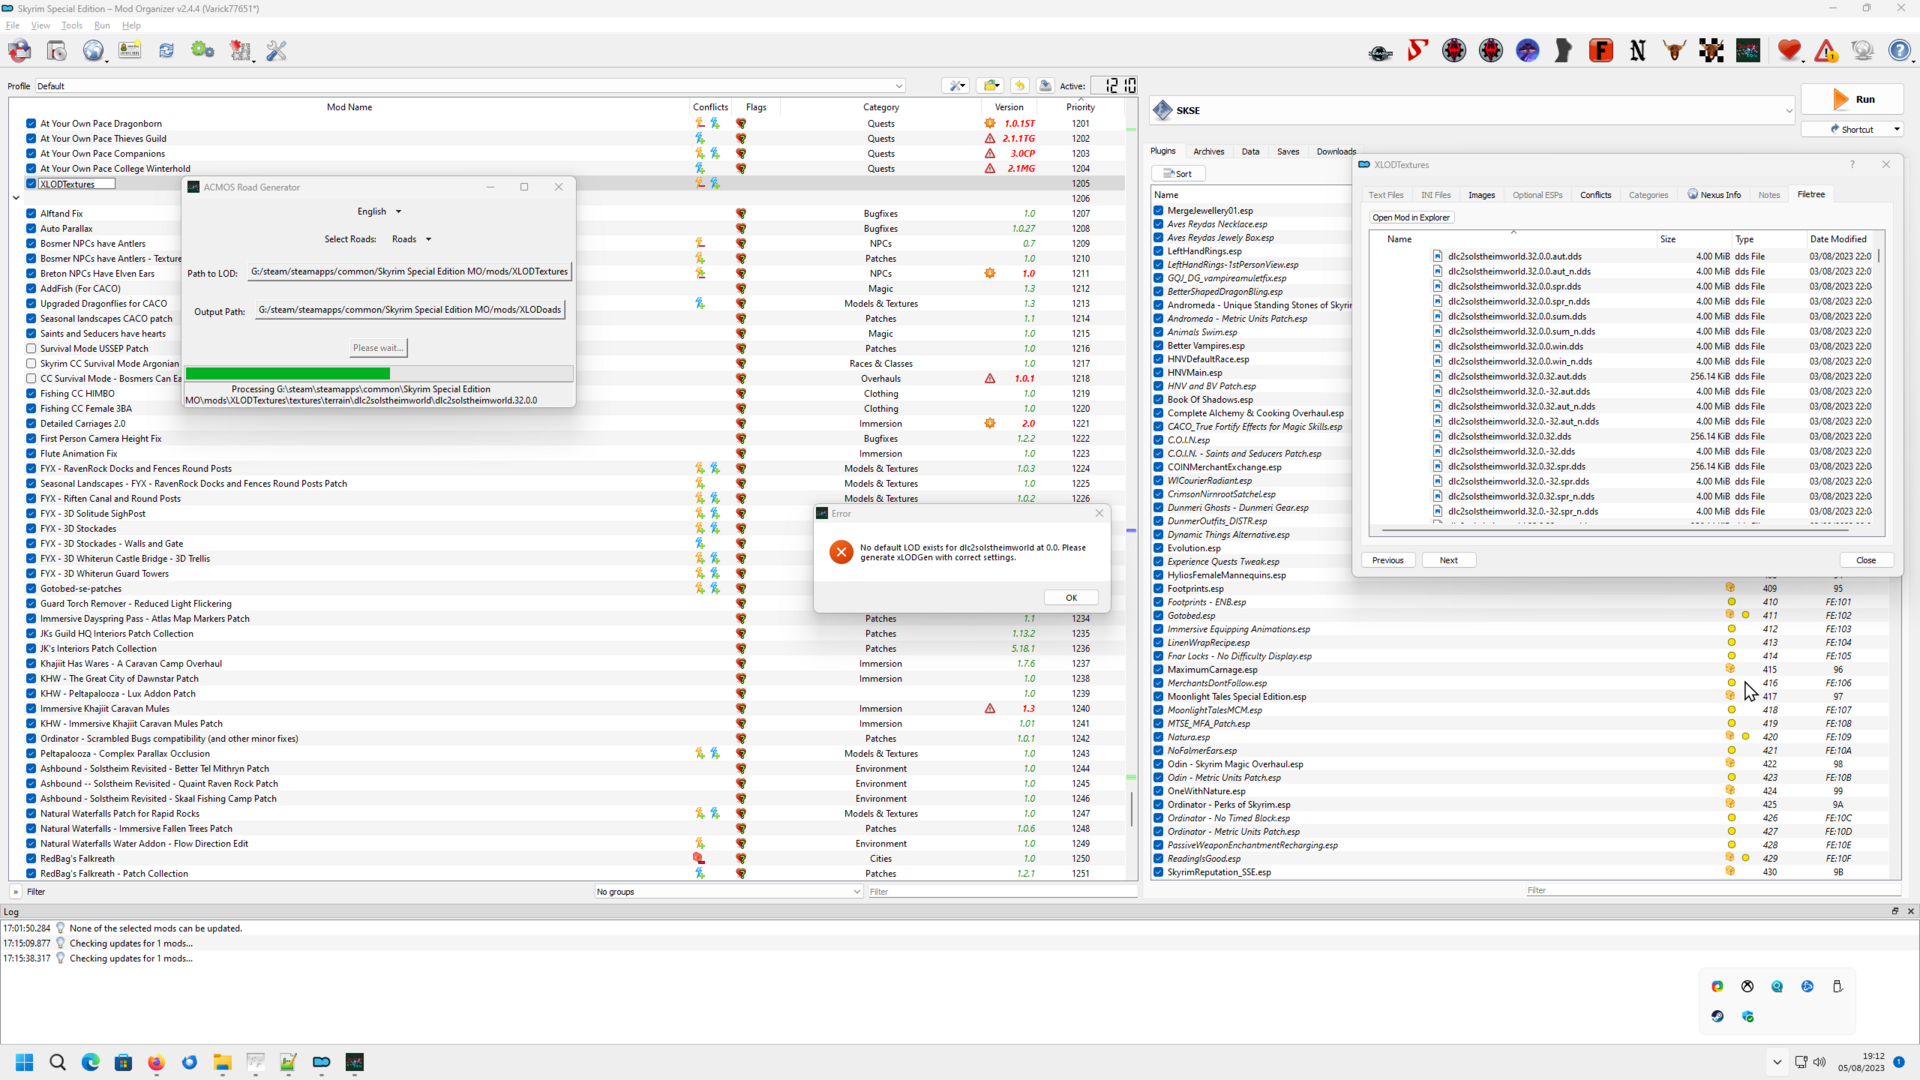Click the checkered bull-head shortcut icon
This screenshot has width=1920, height=1080.
click(1711, 50)
